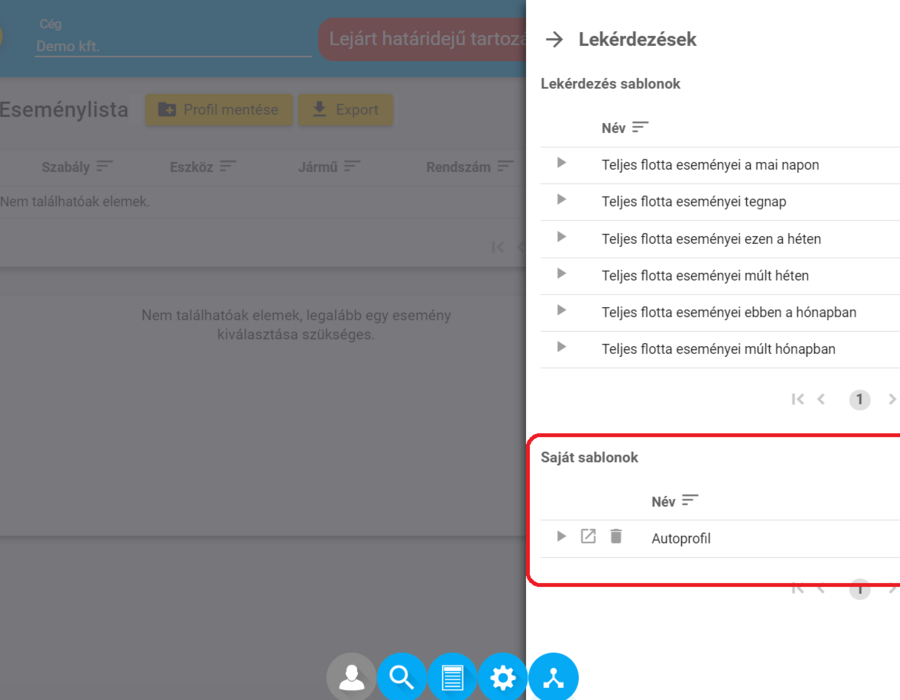Run 'Teljes flotta eseményei múlt héten'

coord(561,274)
